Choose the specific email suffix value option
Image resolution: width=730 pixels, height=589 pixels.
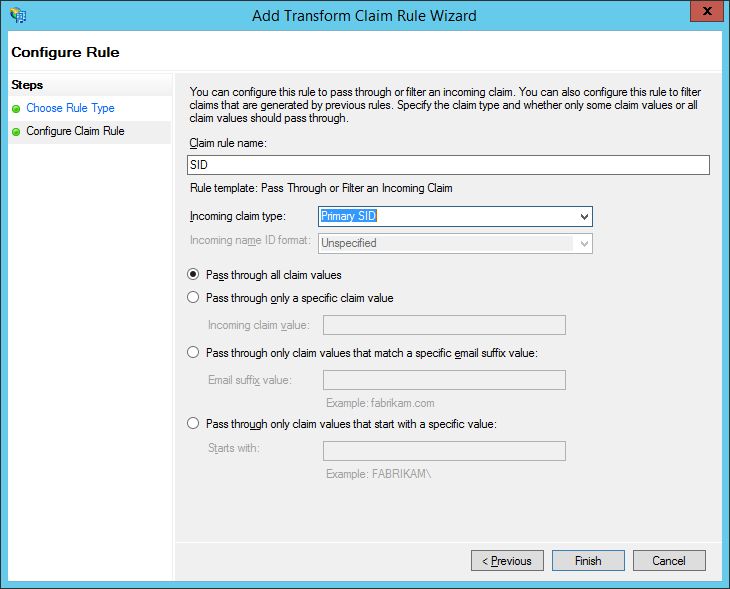coord(194,353)
